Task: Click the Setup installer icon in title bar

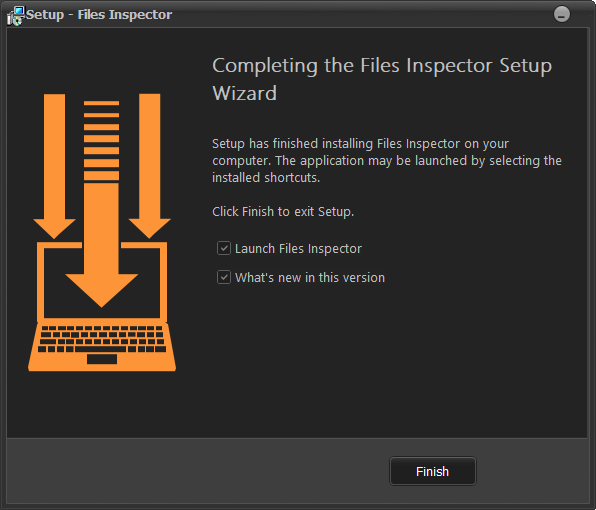Action: click(x=16, y=16)
